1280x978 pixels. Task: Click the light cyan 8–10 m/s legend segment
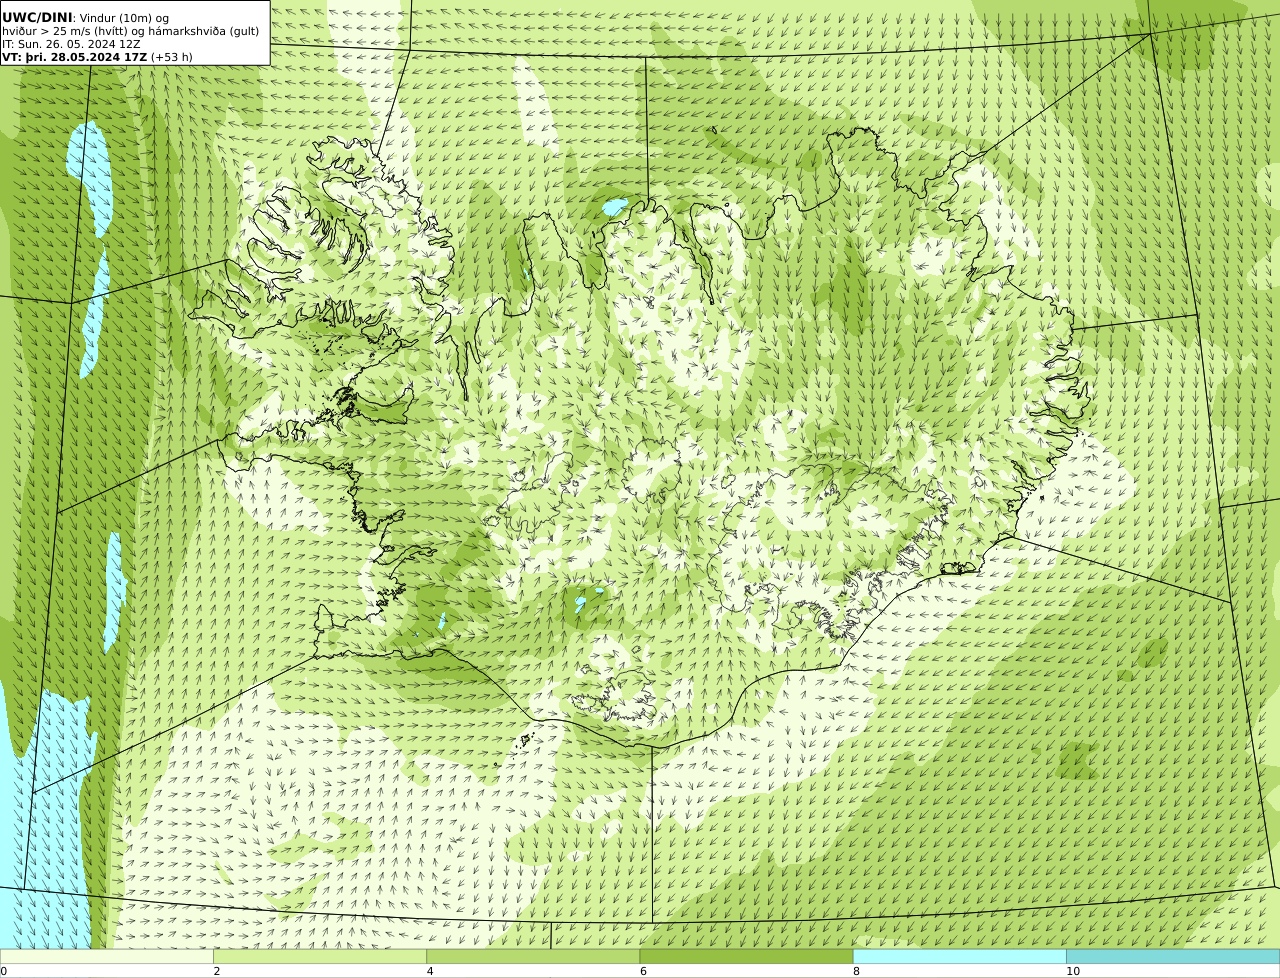[959, 956]
